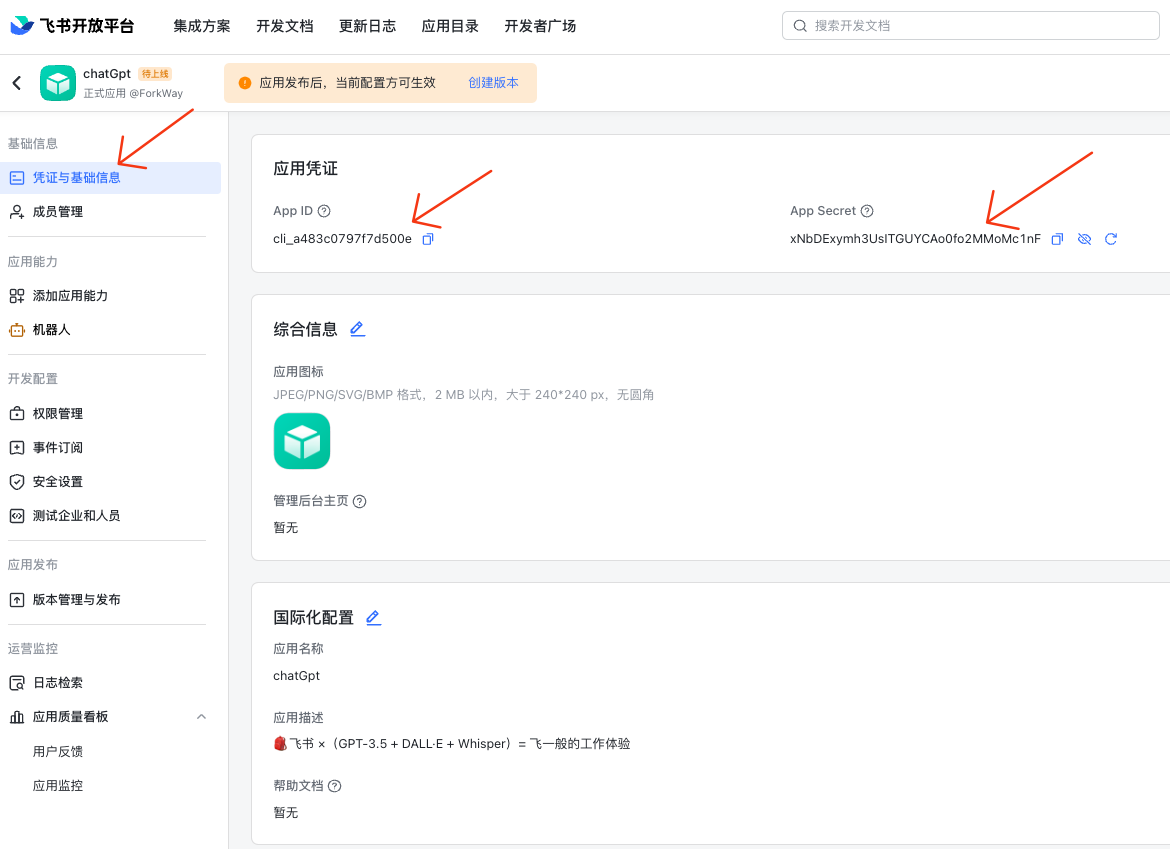
Task: Click the 版本管理与发布 upload icon
Action: tap(16, 600)
